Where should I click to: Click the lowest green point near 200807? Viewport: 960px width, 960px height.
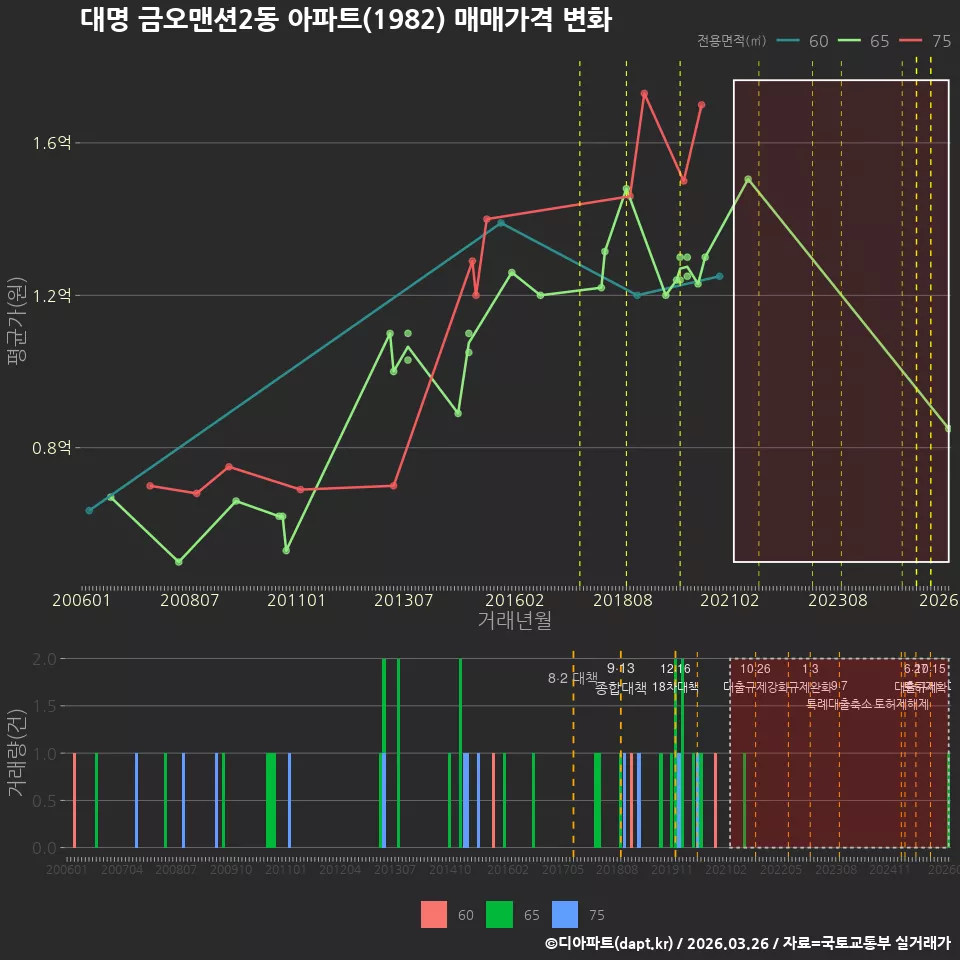[x=179, y=561]
